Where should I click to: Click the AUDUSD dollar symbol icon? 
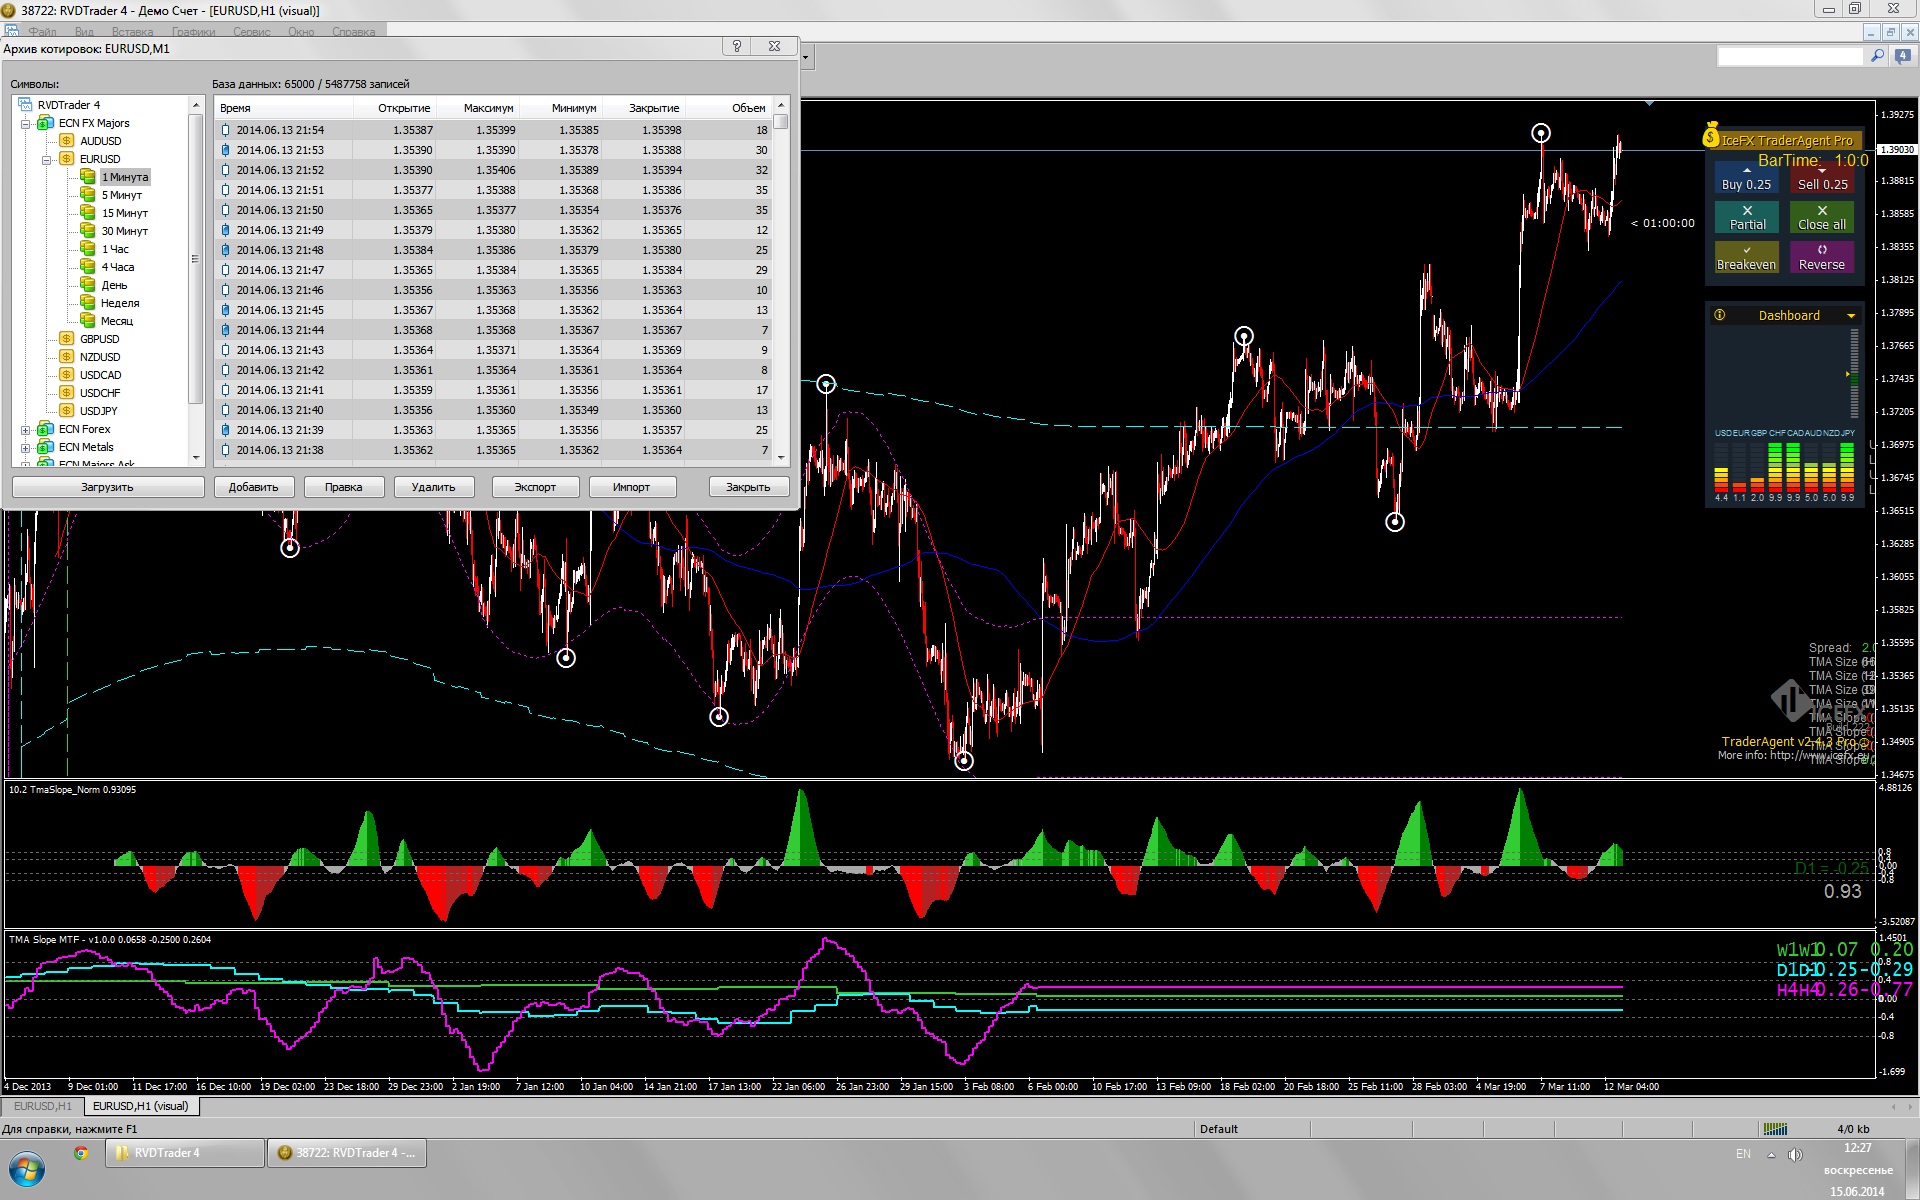click(67, 141)
